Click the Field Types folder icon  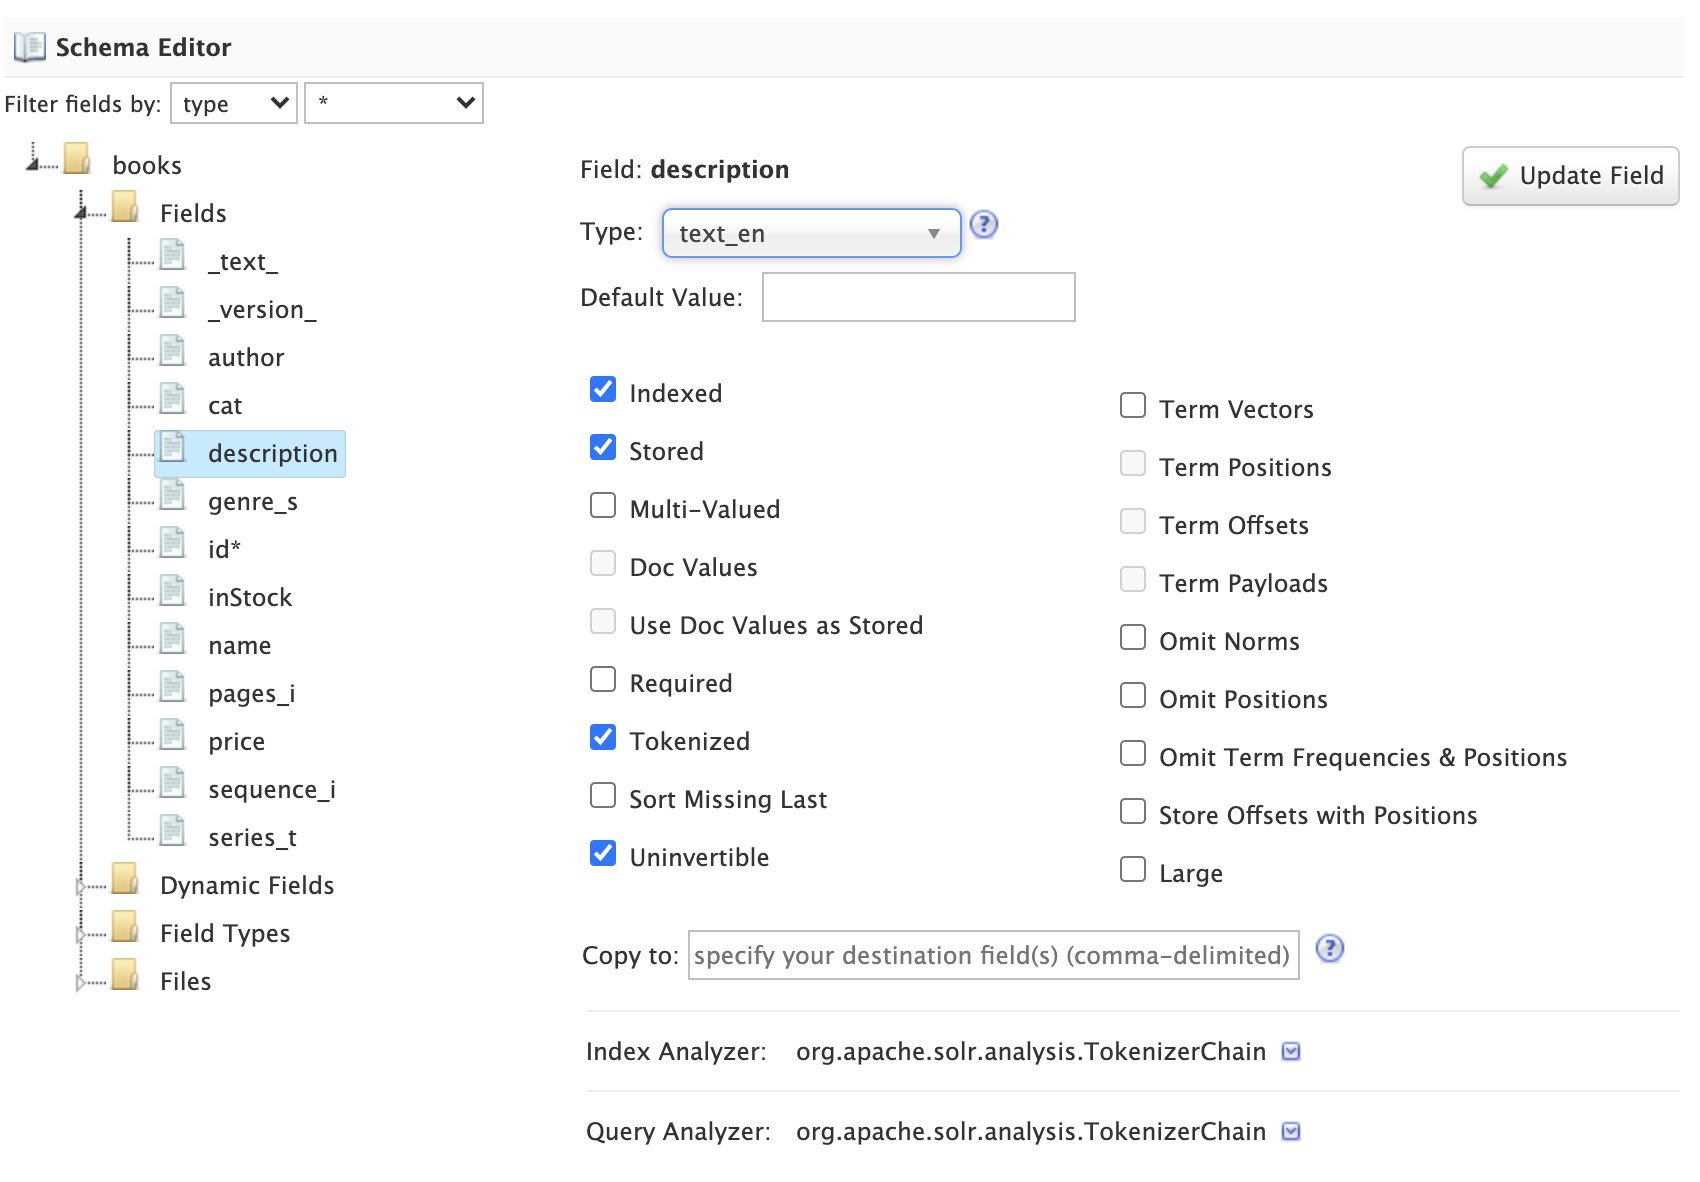pyautogui.click(x=125, y=928)
